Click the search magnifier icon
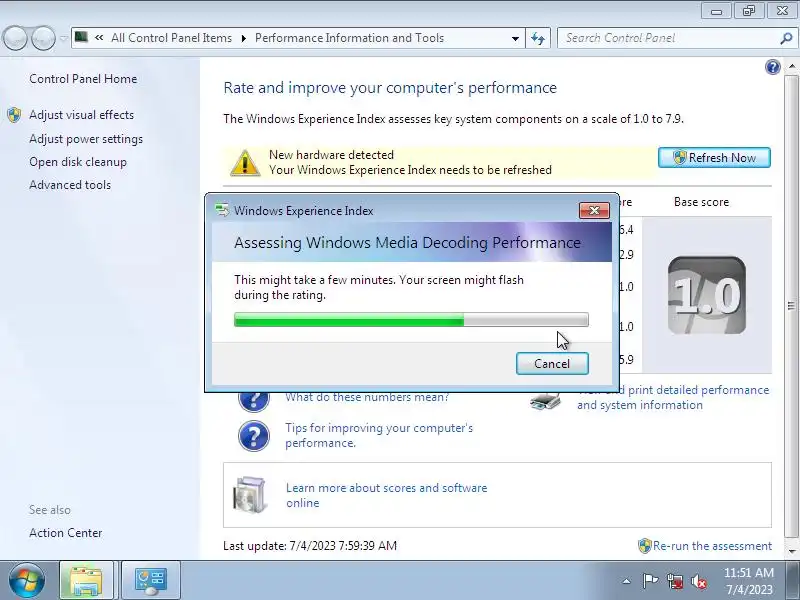The height and width of the screenshot is (600, 800). [x=786, y=38]
